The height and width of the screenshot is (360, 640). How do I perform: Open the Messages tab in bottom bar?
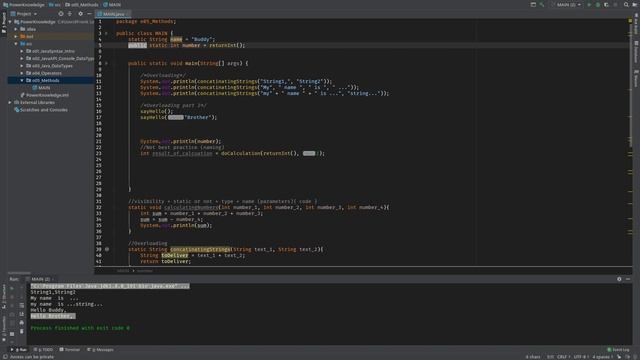pyautogui.click(x=100, y=350)
